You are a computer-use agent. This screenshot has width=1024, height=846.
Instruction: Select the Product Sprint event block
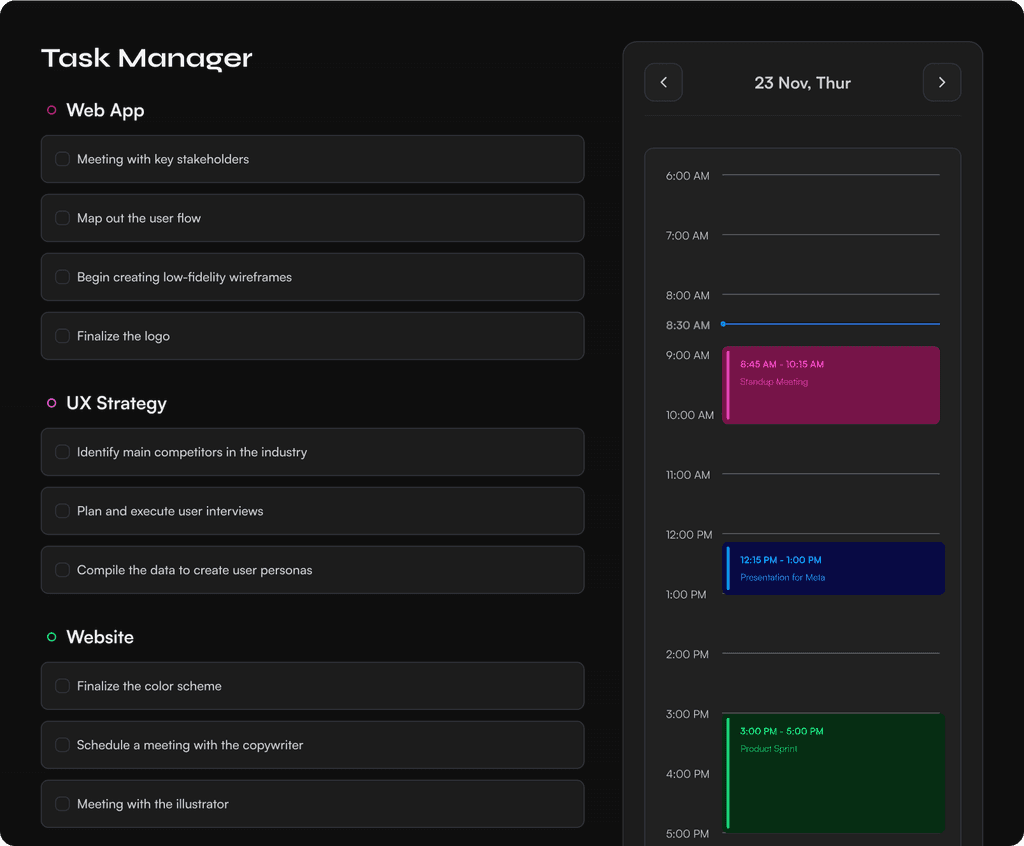click(833, 773)
